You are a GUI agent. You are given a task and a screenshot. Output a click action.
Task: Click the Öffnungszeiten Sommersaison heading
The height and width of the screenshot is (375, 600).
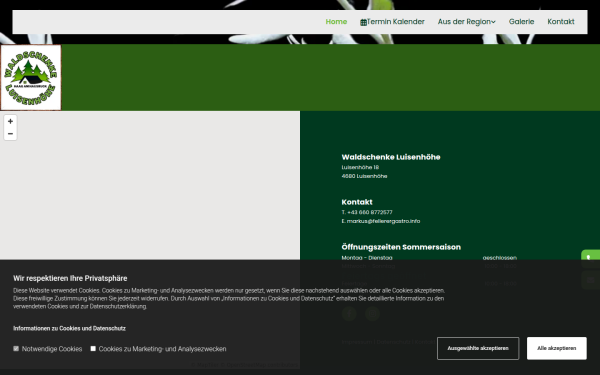tap(401, 247)
